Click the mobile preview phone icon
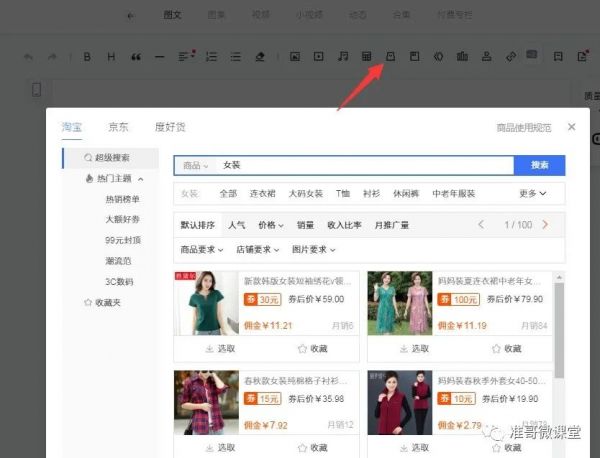 (36, 90)
